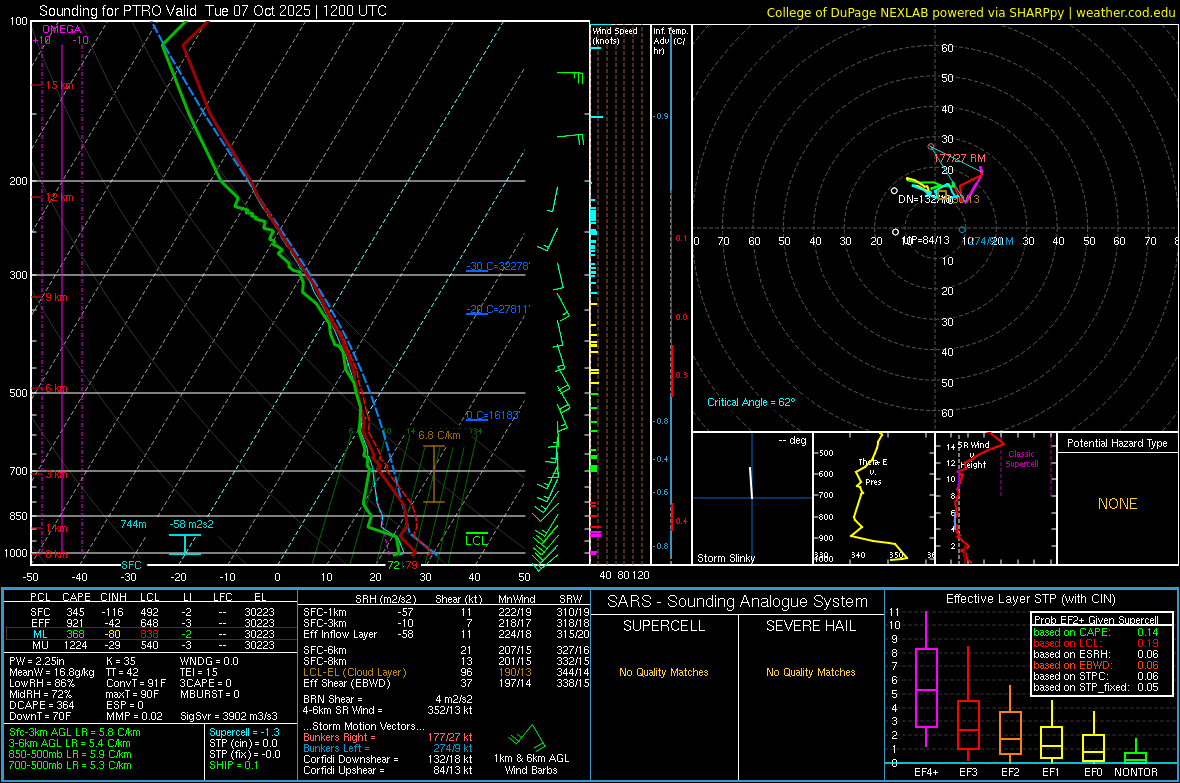Click the "UP=84/13" hodograph label
Viewport: 1180px width, 783px height.
pos(926,240)
